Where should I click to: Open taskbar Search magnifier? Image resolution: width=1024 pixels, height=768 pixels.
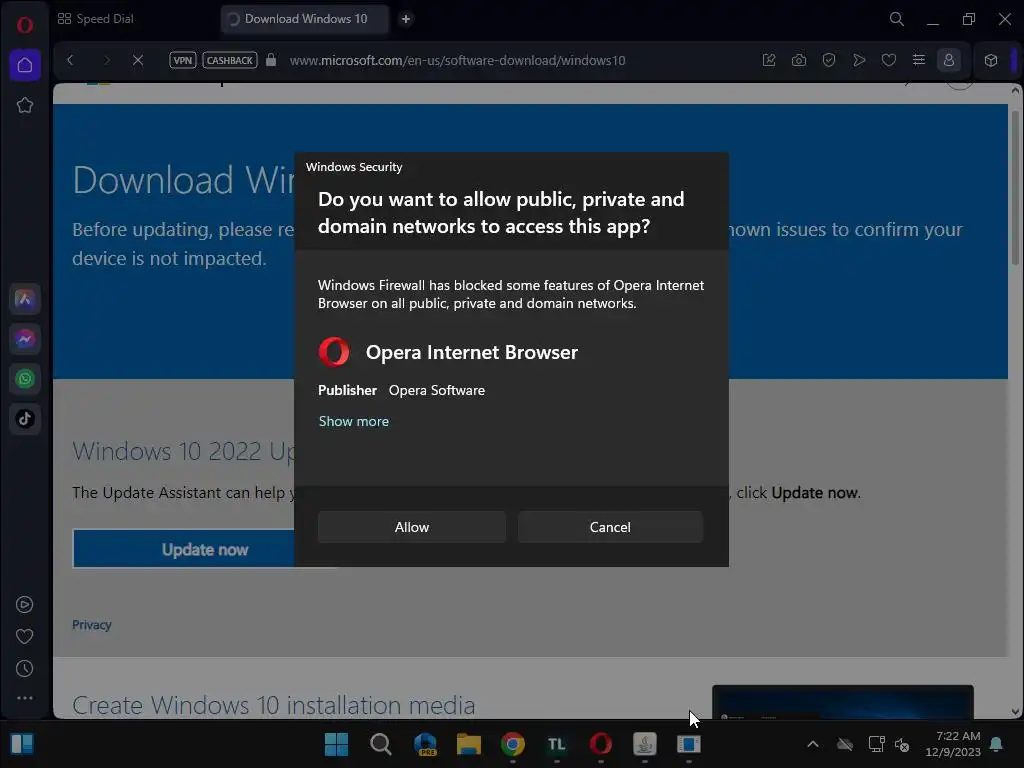pyautogui.click(x=381, y=744)
